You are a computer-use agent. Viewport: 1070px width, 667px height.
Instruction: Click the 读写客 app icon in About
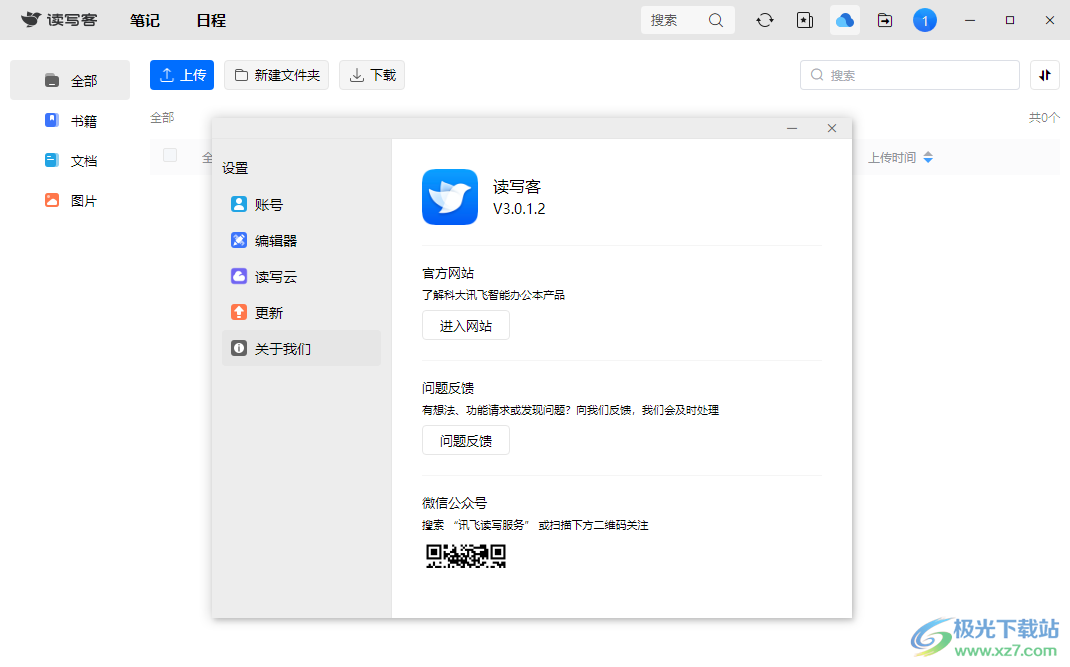(x=450, y=197)
